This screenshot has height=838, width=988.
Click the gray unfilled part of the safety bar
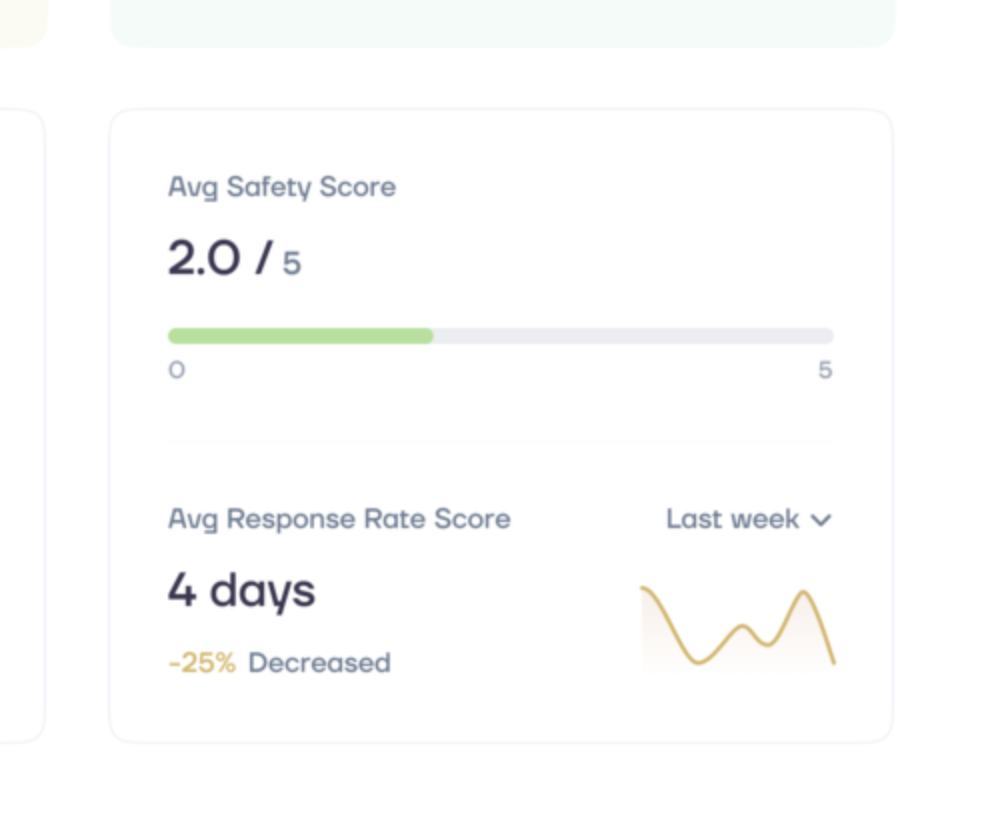(x=632, y=336)
